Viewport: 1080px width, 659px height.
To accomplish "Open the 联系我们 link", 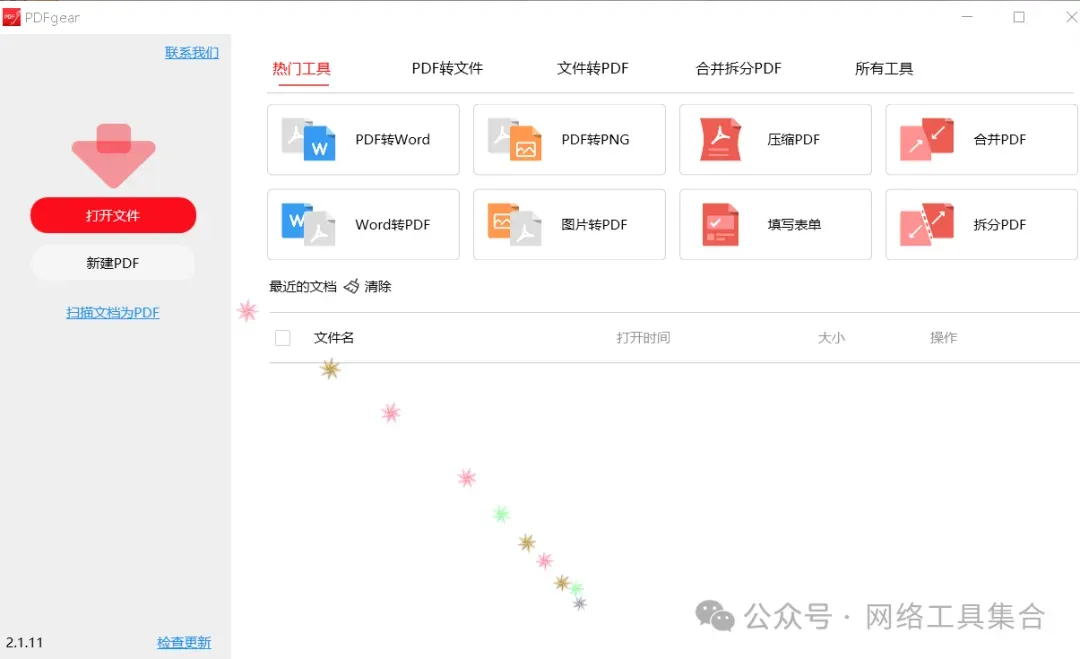I will coord(191,52).
